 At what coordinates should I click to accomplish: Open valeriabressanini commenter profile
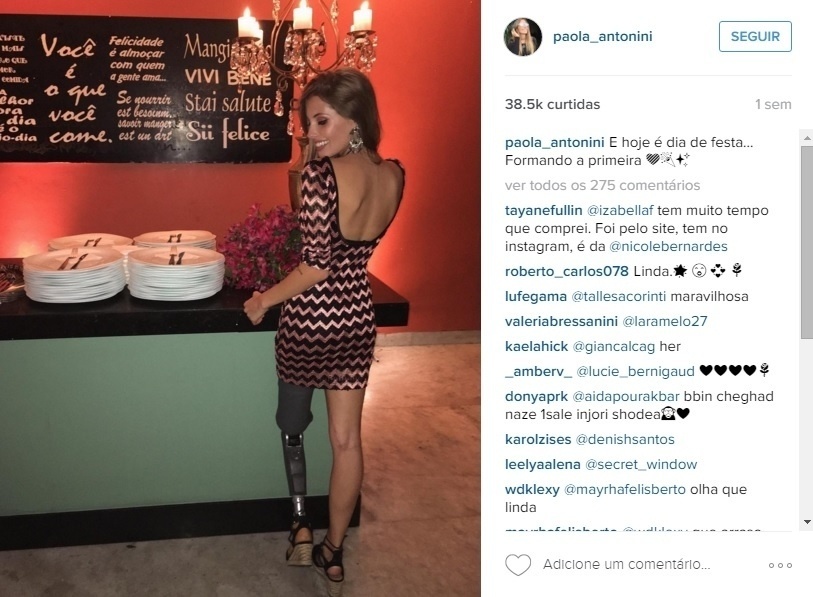pyautogui.click(x=562, y=321)
